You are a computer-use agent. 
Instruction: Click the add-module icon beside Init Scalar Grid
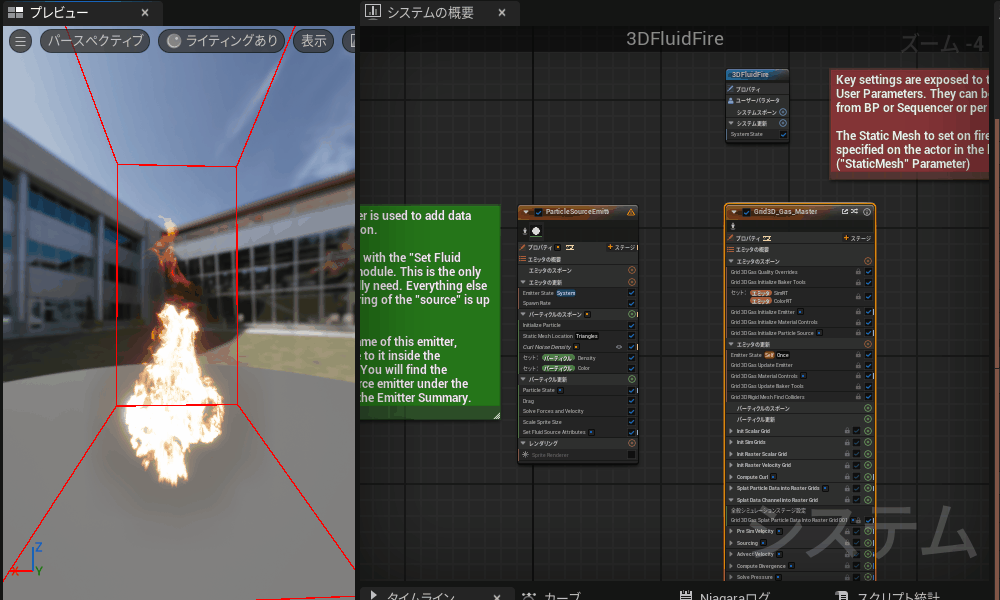click(868, 431)
